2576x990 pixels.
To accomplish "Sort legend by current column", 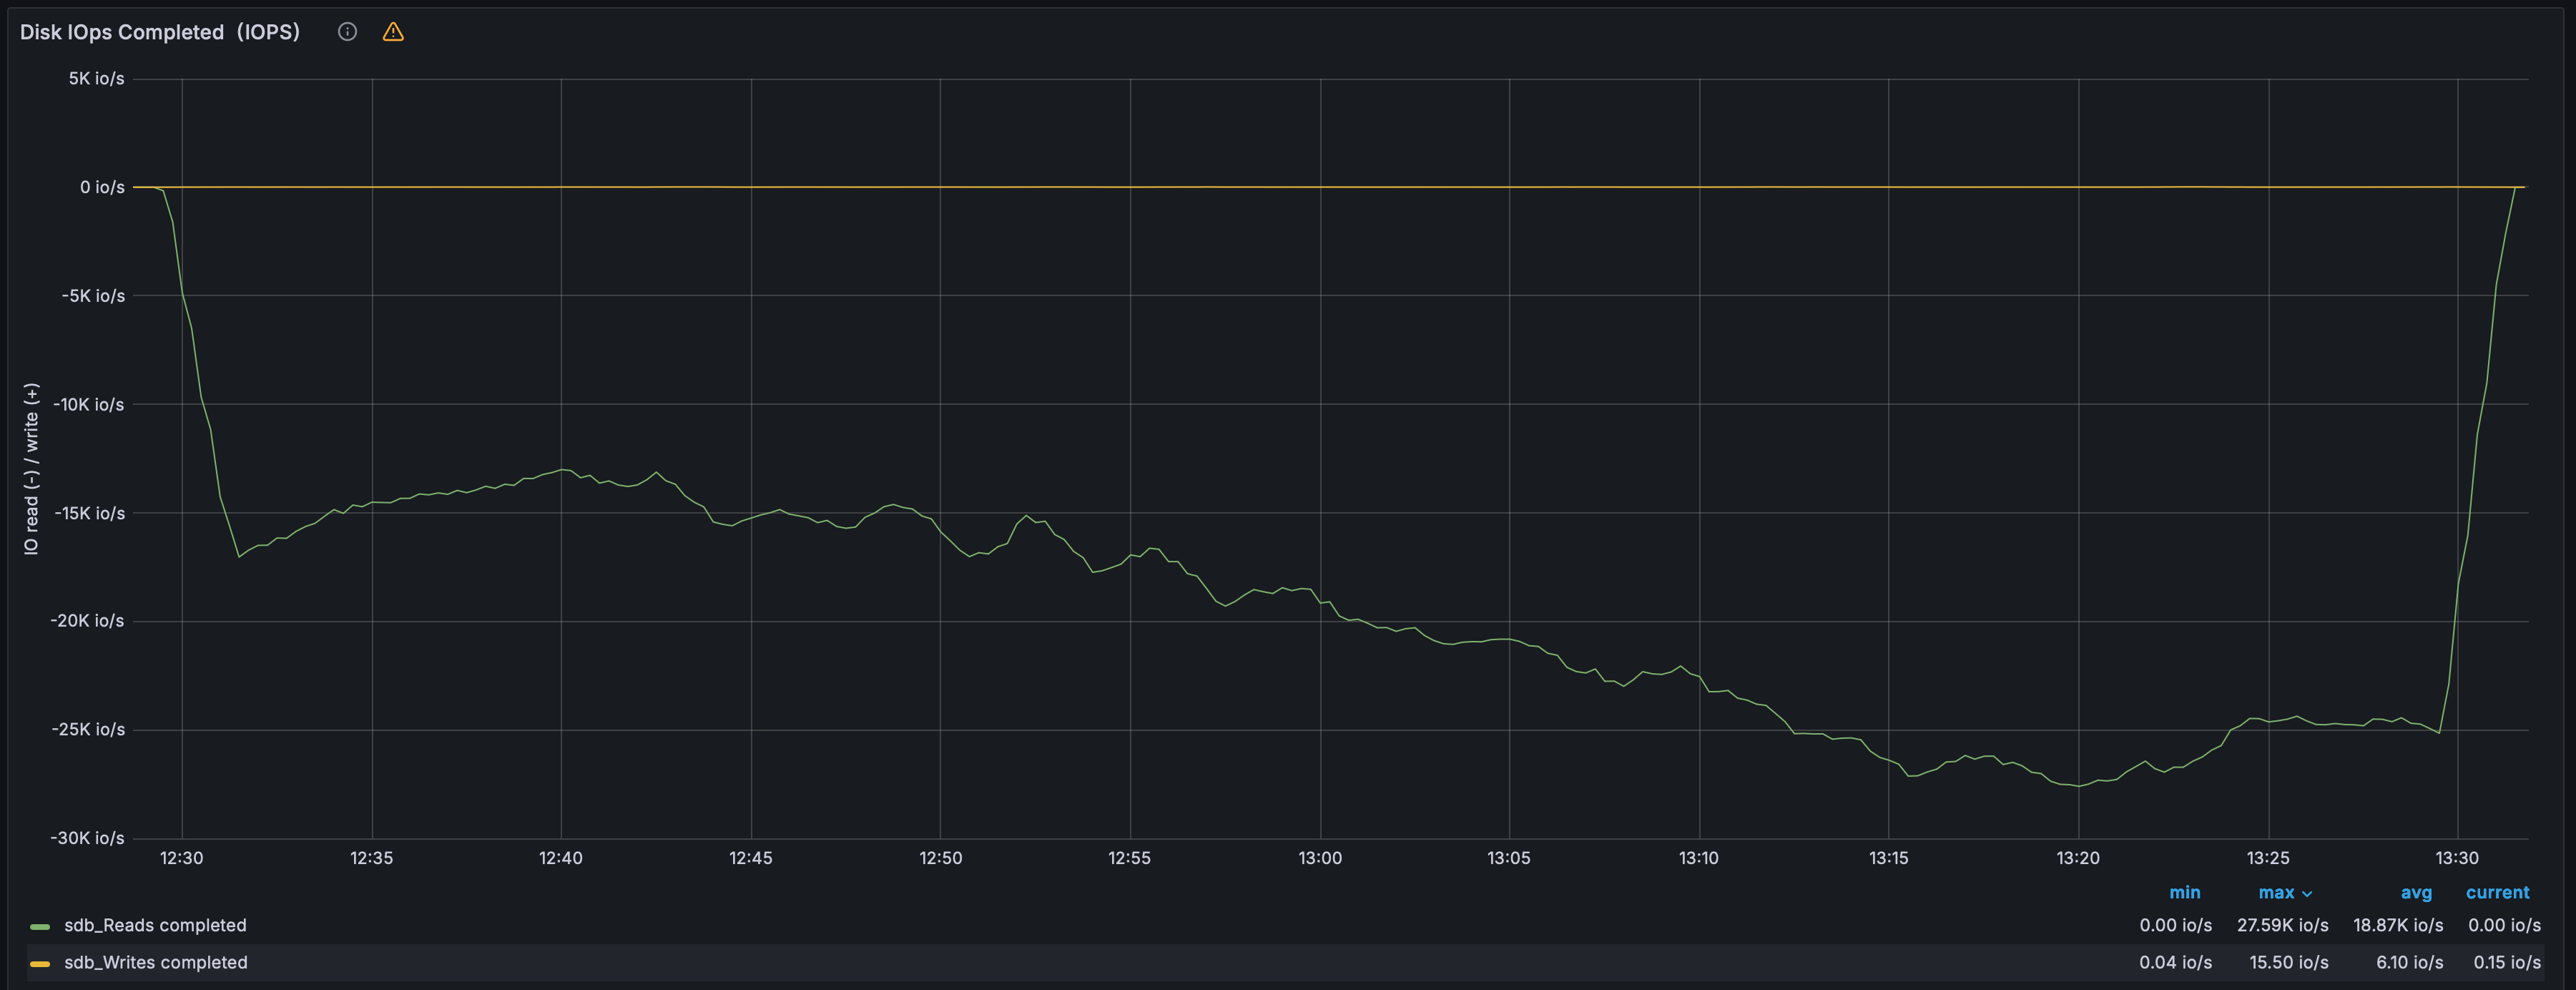I will click(2497, 892).
